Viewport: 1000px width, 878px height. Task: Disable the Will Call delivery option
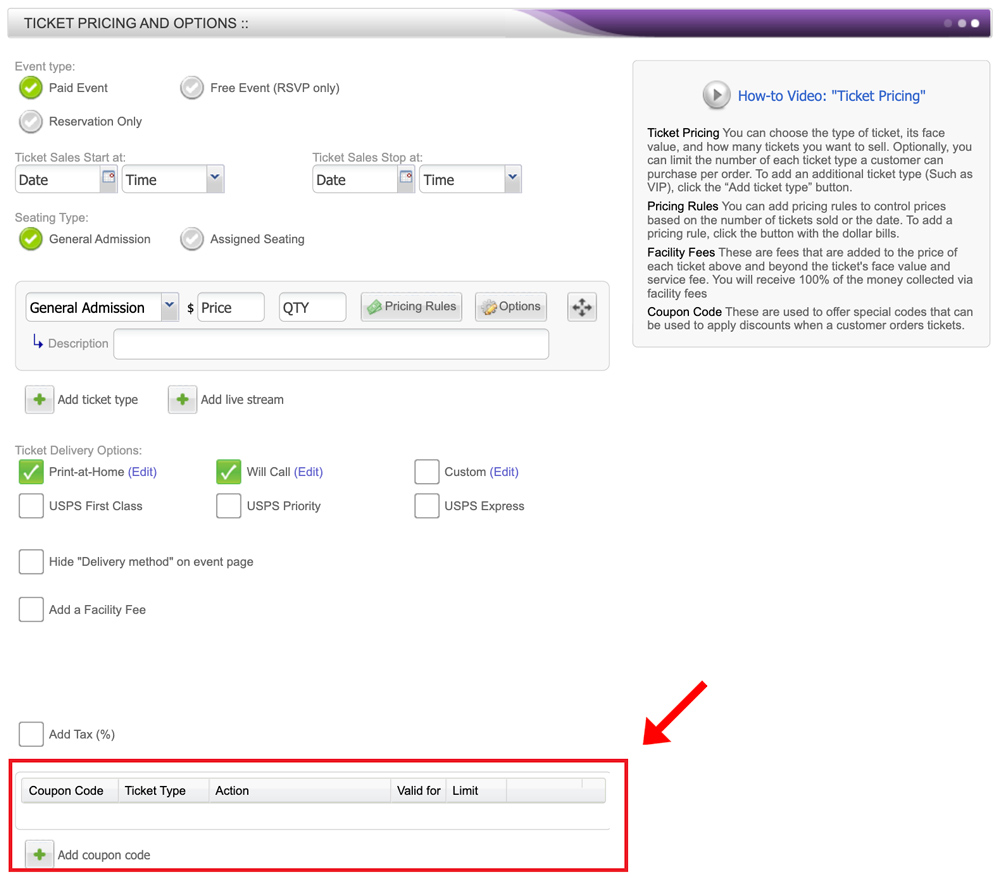click(229, 471)
